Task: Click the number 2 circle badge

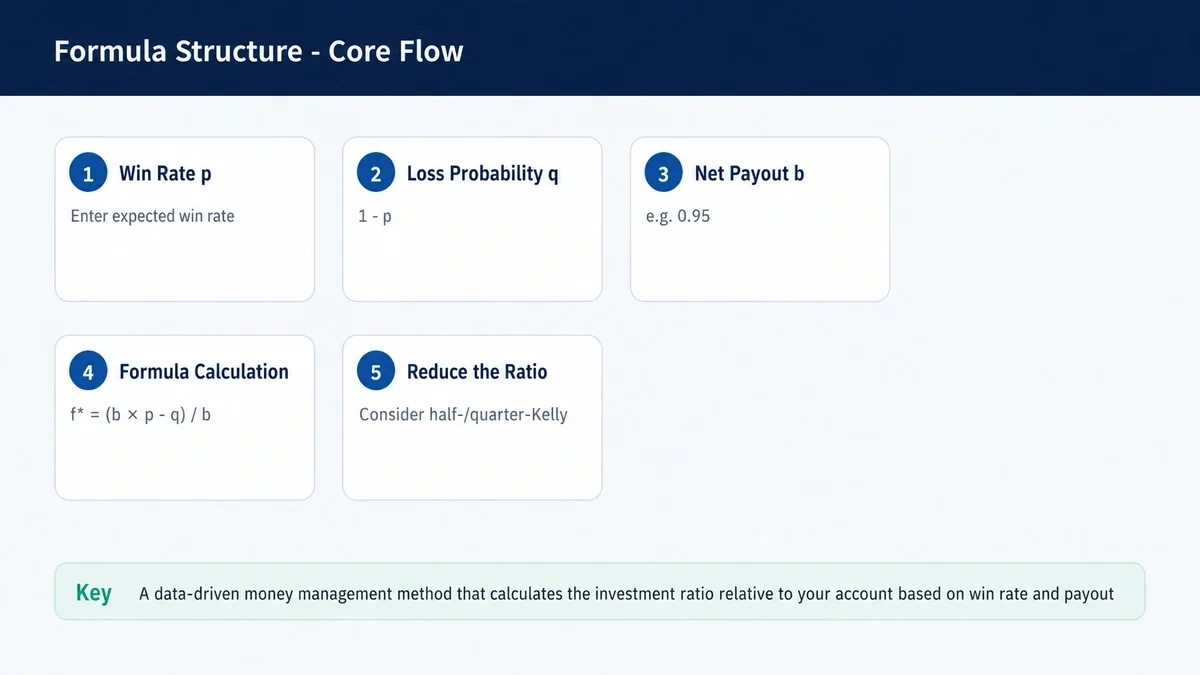Action: tap(376, 174)
